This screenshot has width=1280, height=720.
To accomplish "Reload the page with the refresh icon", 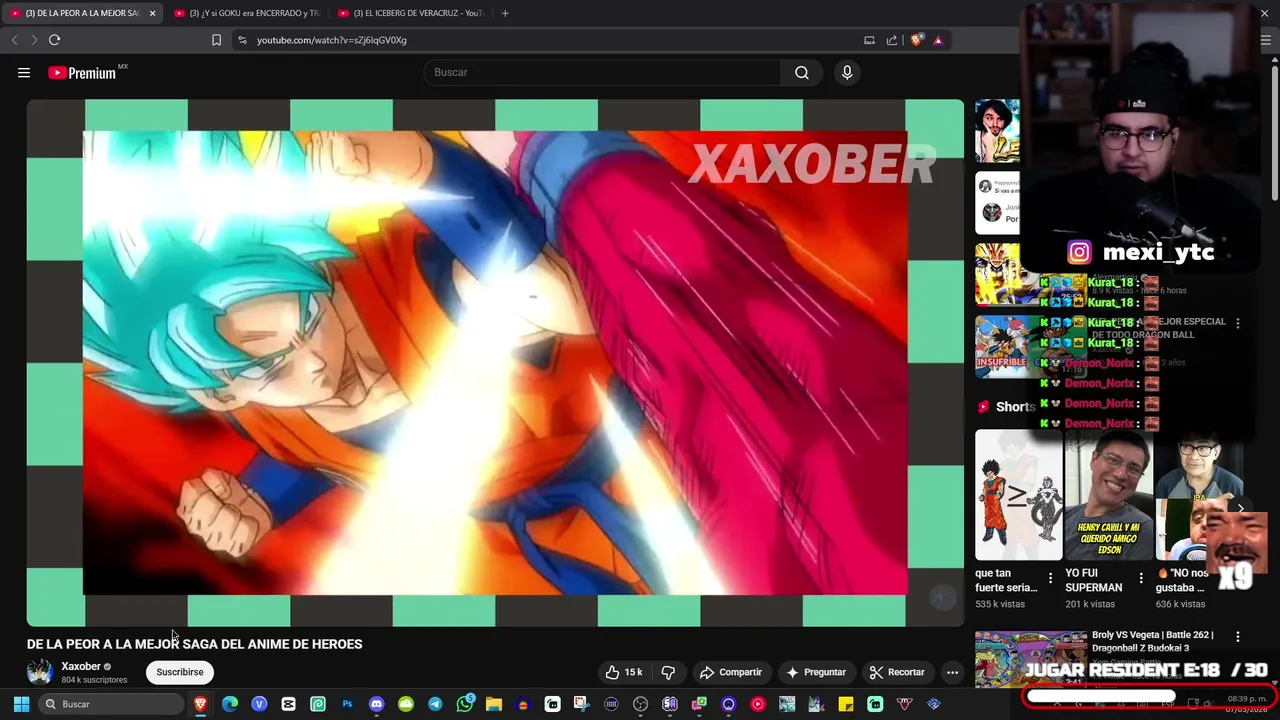I will pyautogui.click(x=55, y=40).
